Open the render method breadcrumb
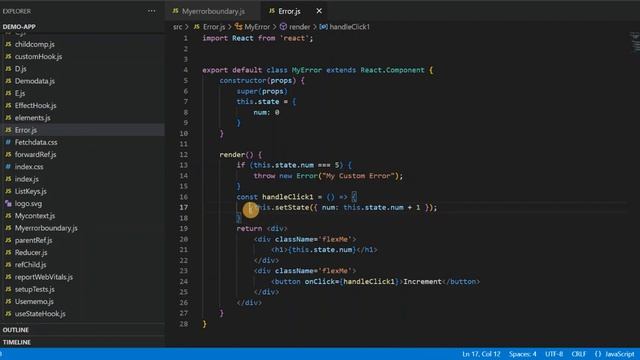Viewport: 640px width, 360px height. tap(300, 27)
